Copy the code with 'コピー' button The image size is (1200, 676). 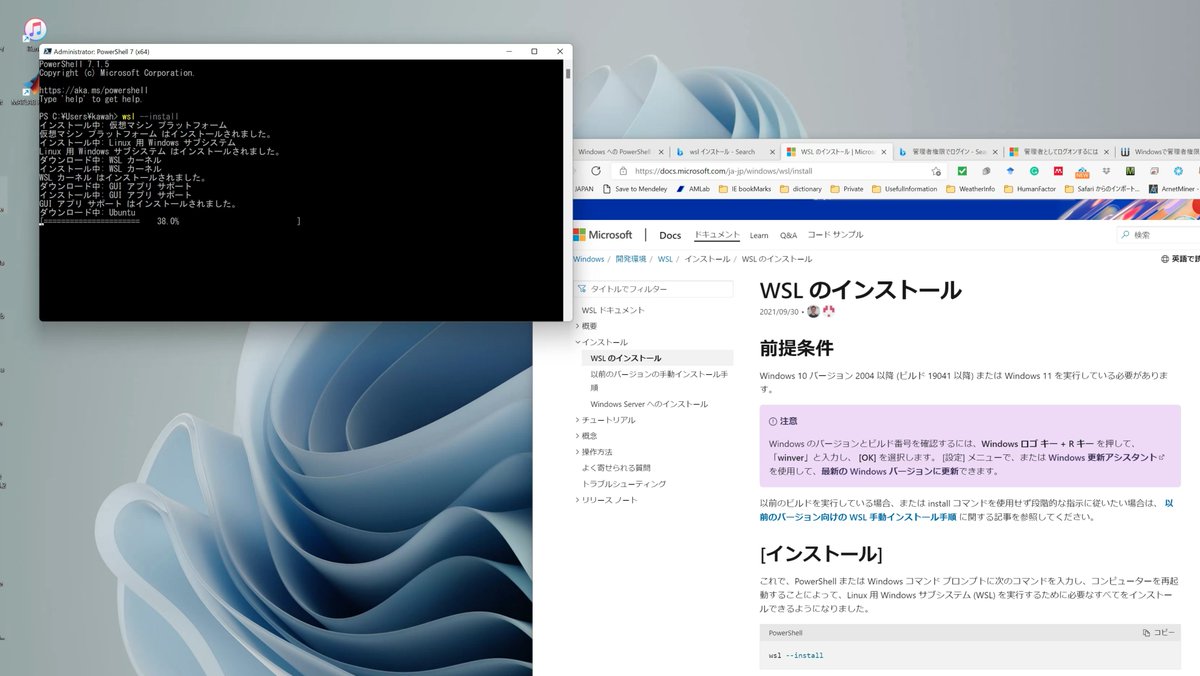tap(1160, 633)
